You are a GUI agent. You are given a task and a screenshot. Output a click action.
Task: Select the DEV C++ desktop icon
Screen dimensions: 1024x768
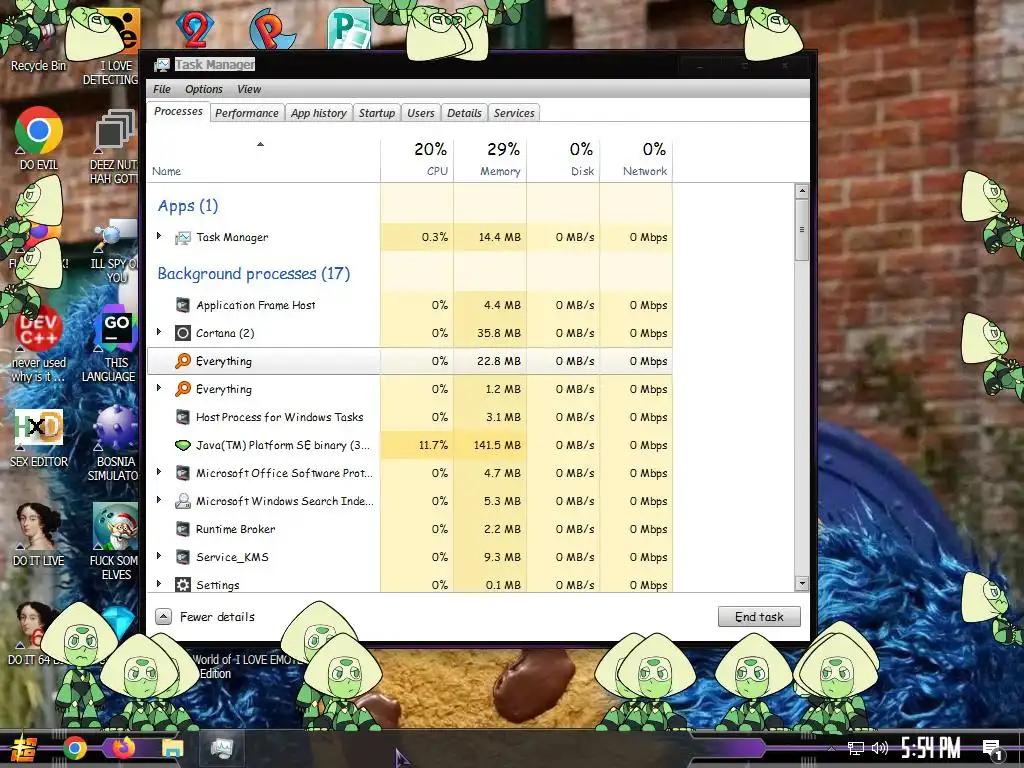click(39, 343)
